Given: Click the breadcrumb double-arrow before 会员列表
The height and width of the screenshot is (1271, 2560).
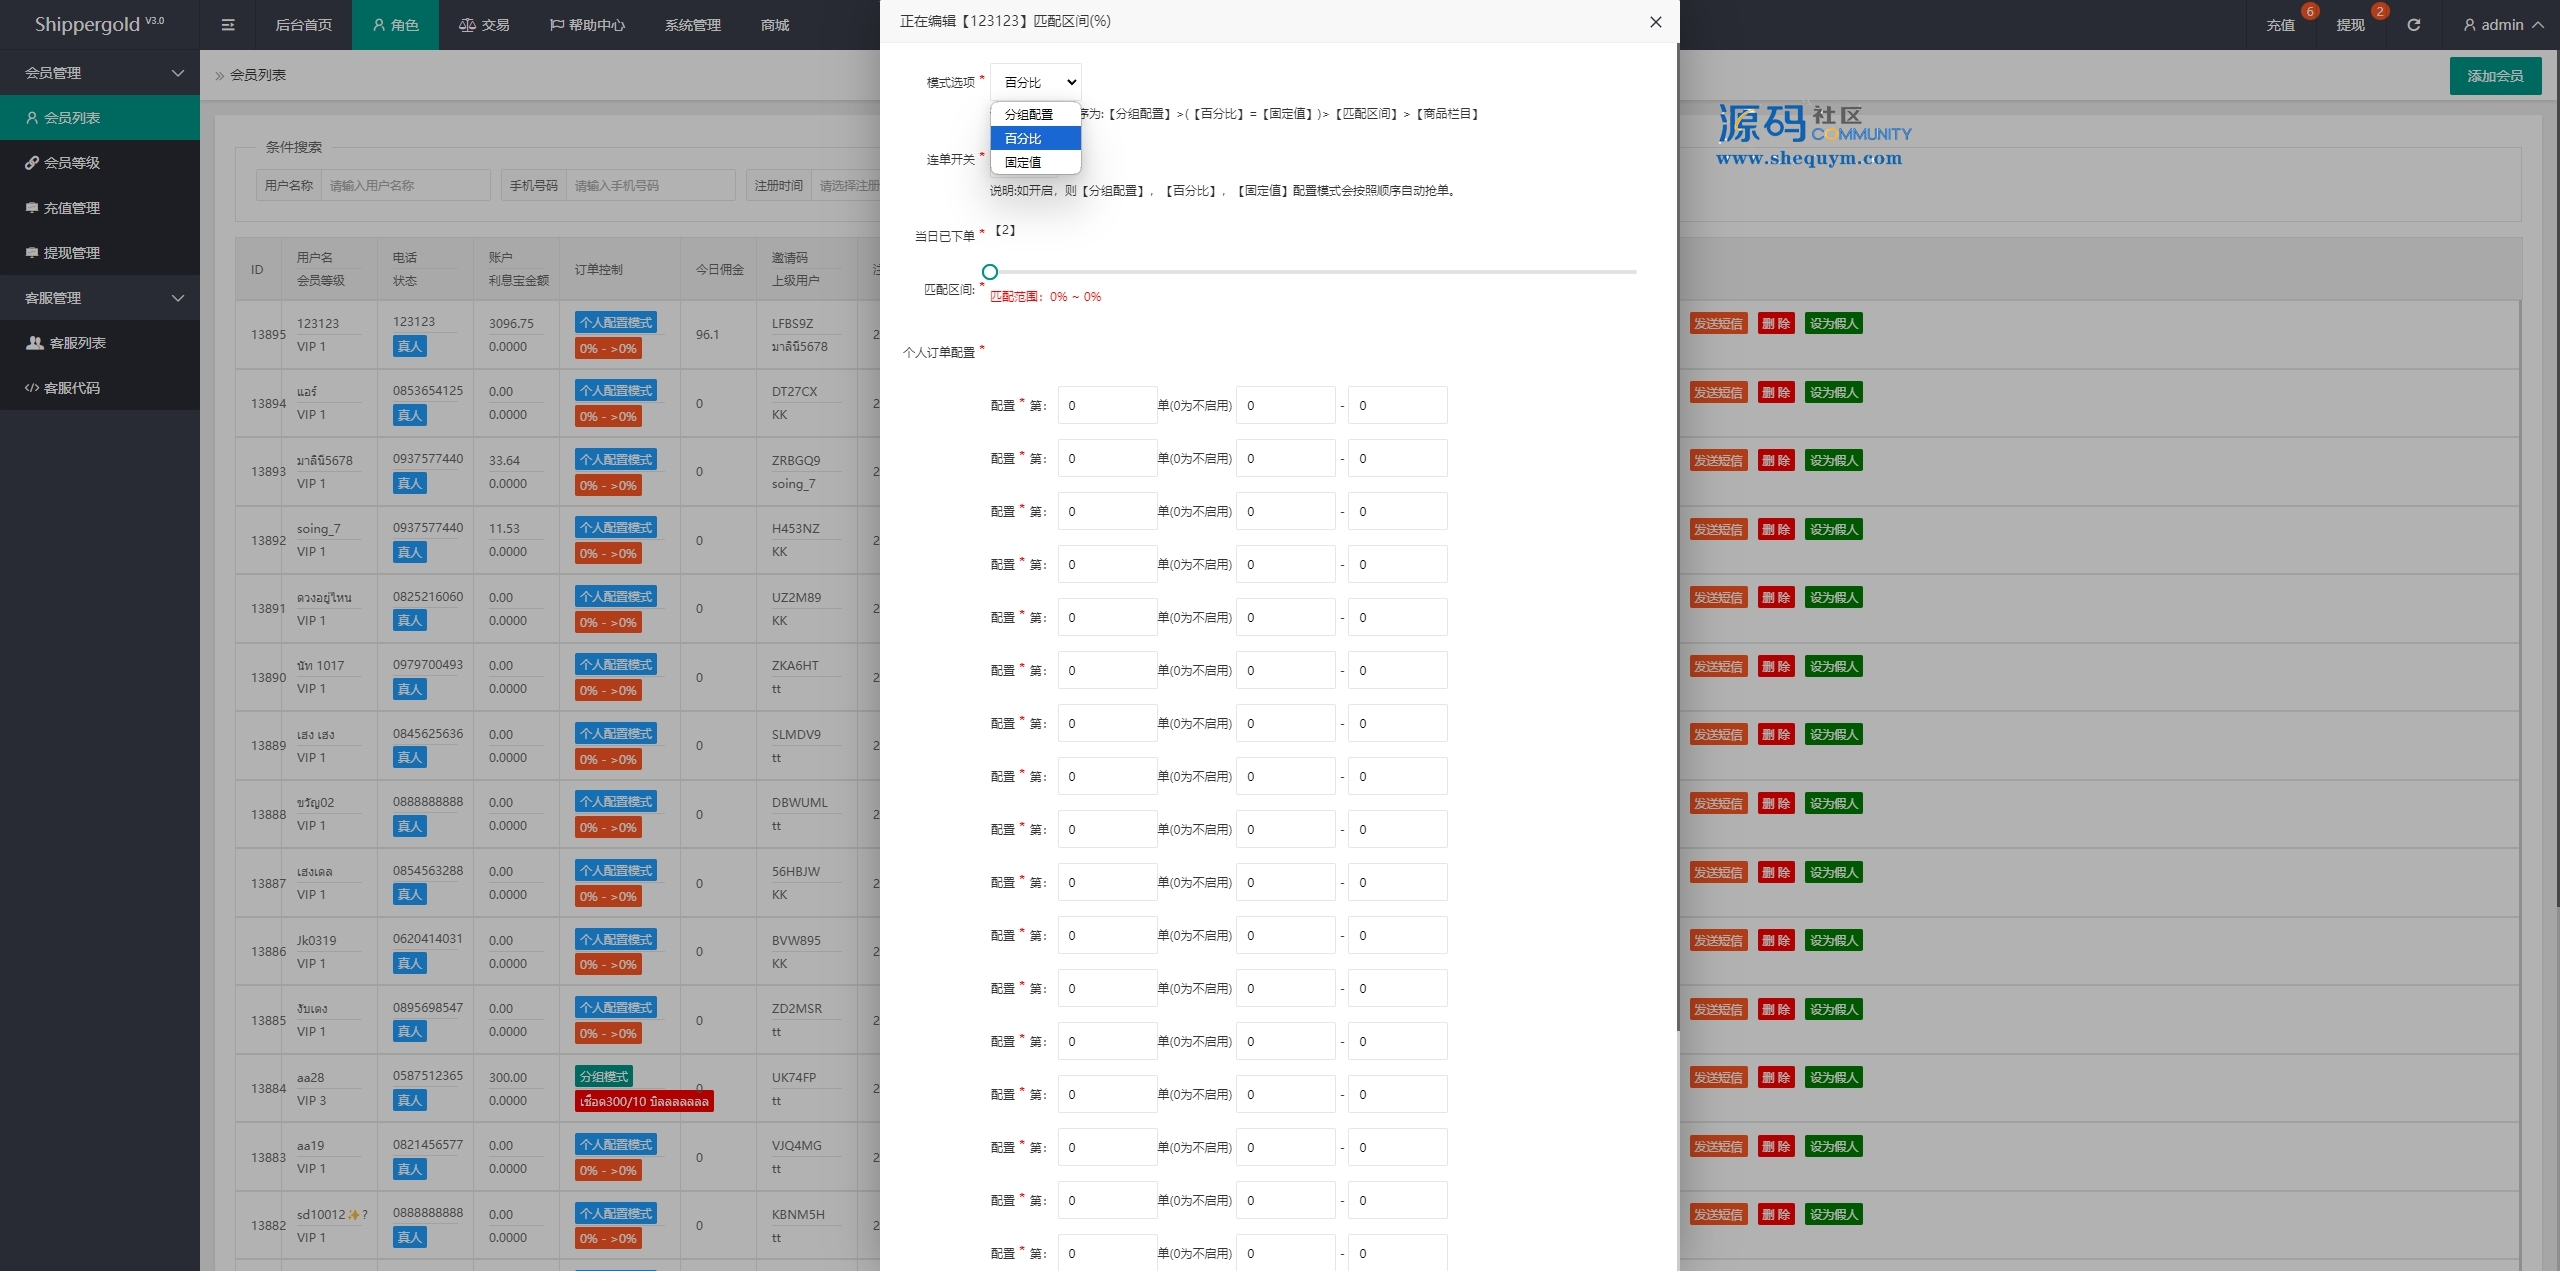Looking at the screenshot, I should [220, 76].
